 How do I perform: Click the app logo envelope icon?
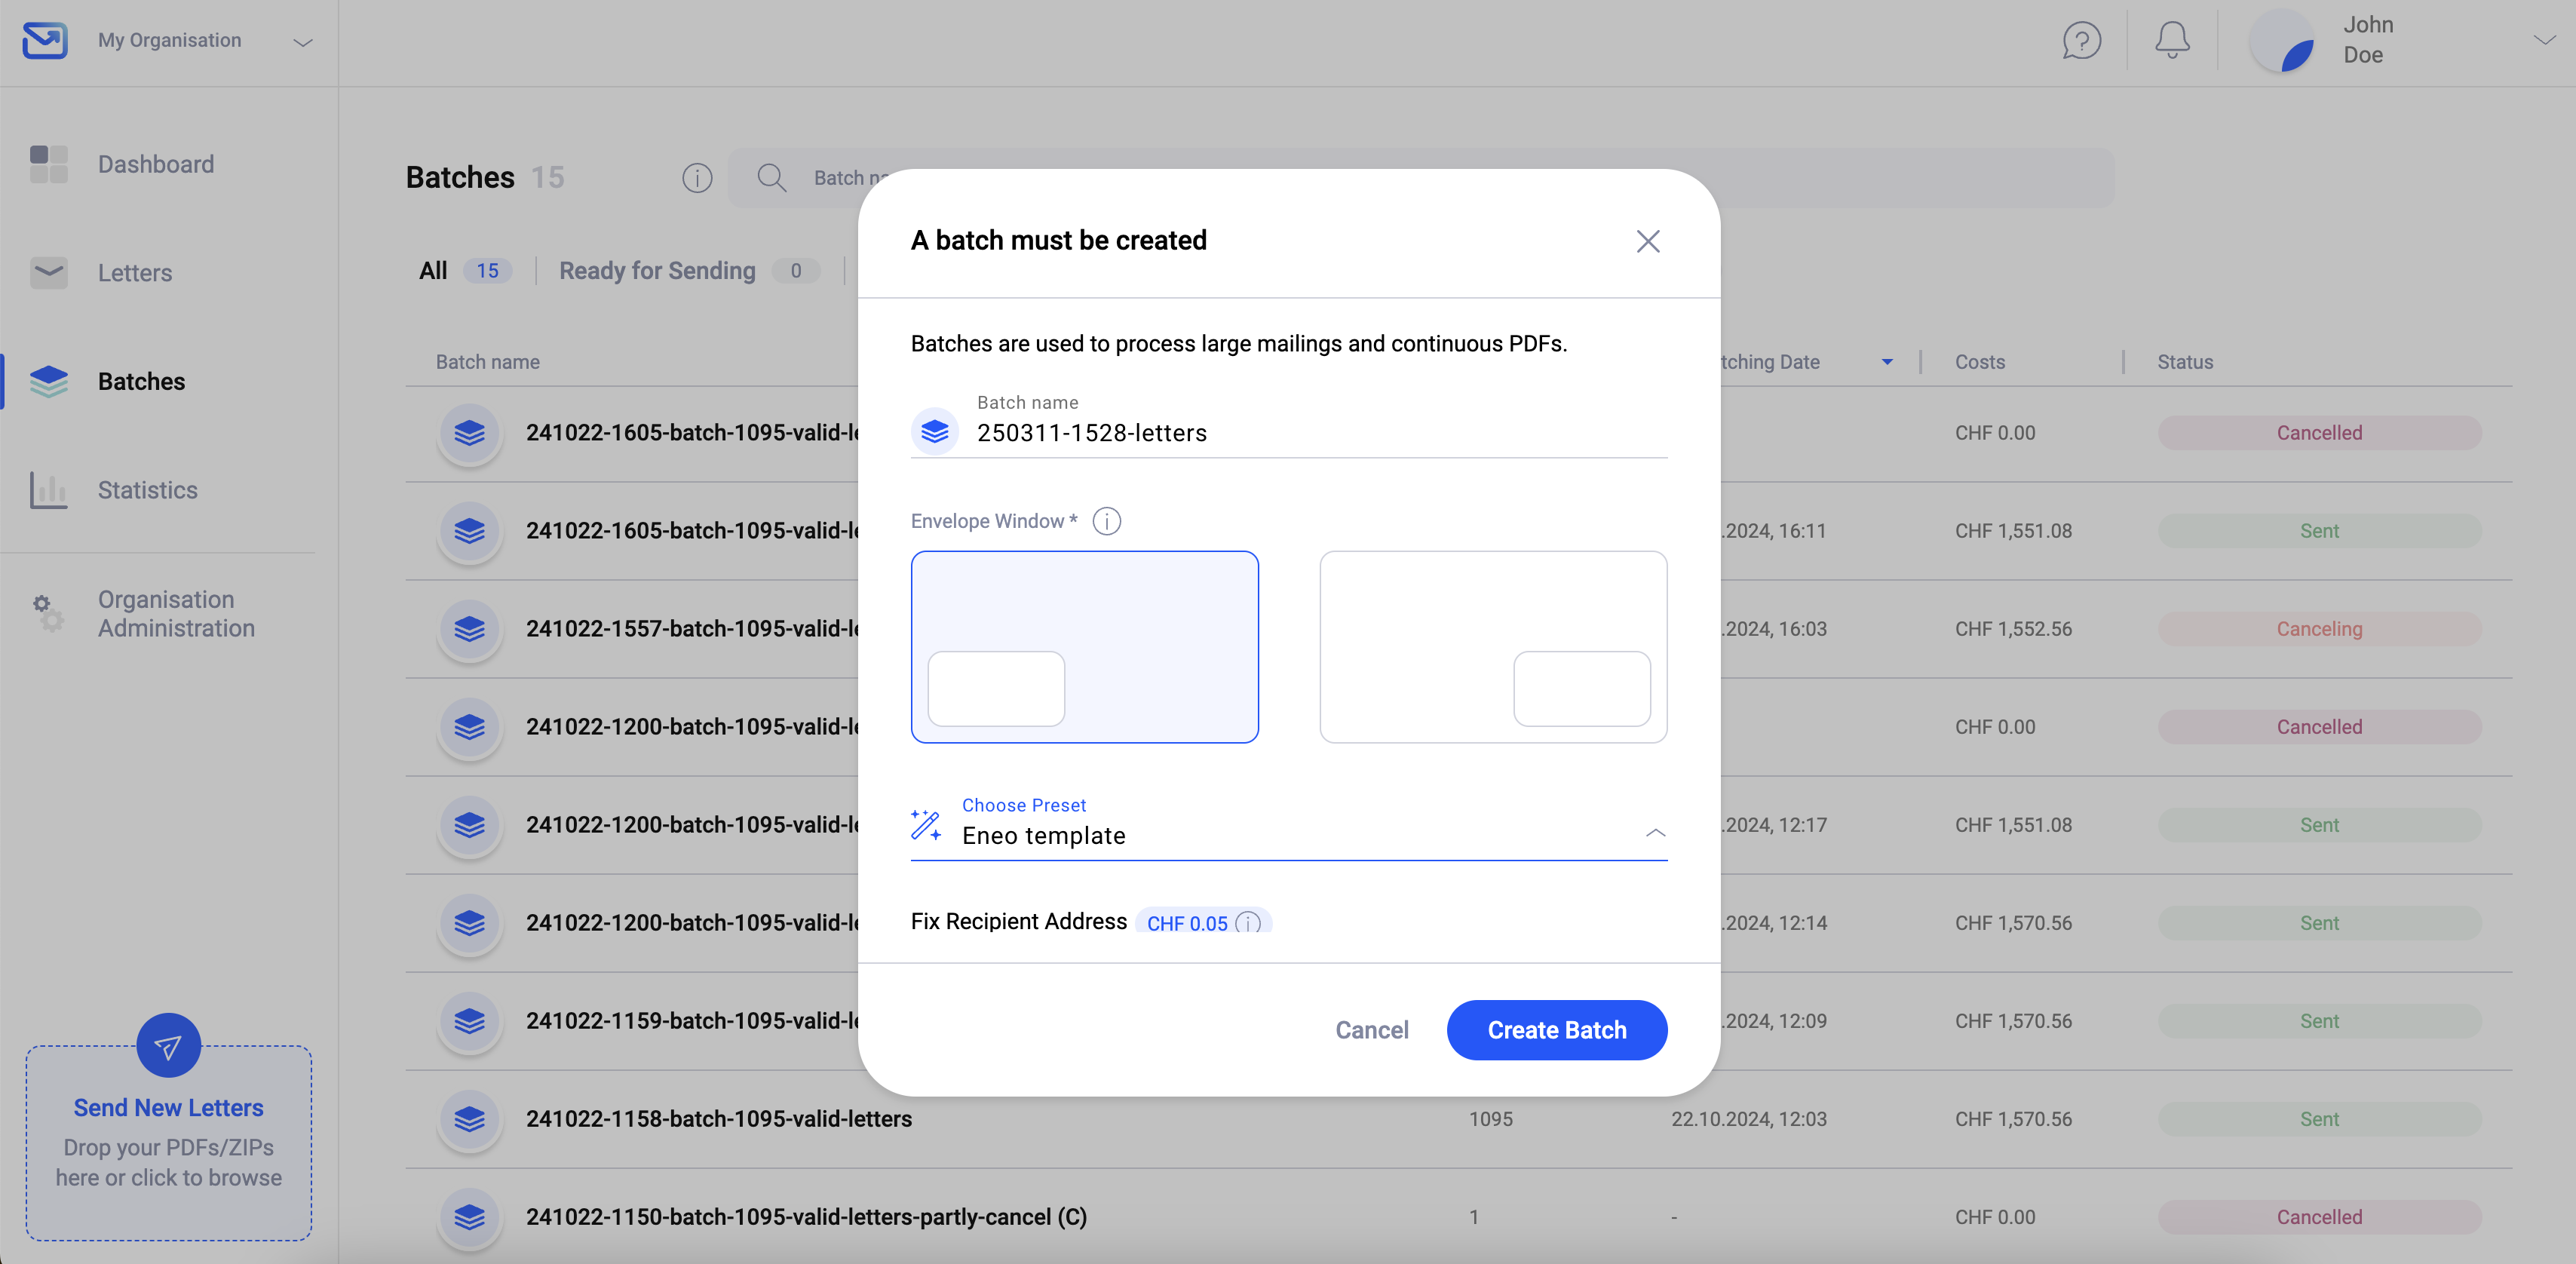(45, 41)
